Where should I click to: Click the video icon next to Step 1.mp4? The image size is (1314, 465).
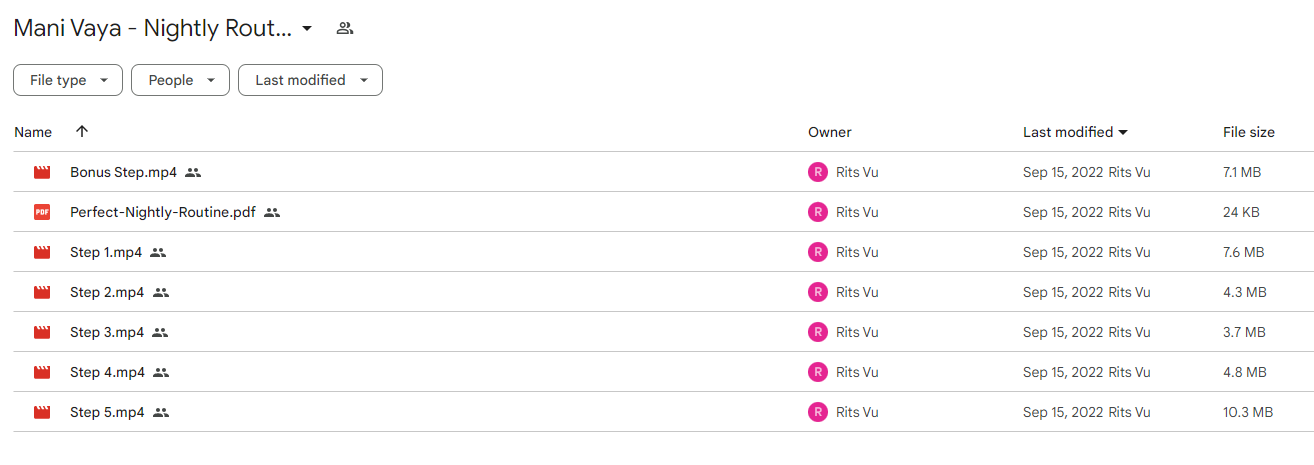(x=42, y=252)
